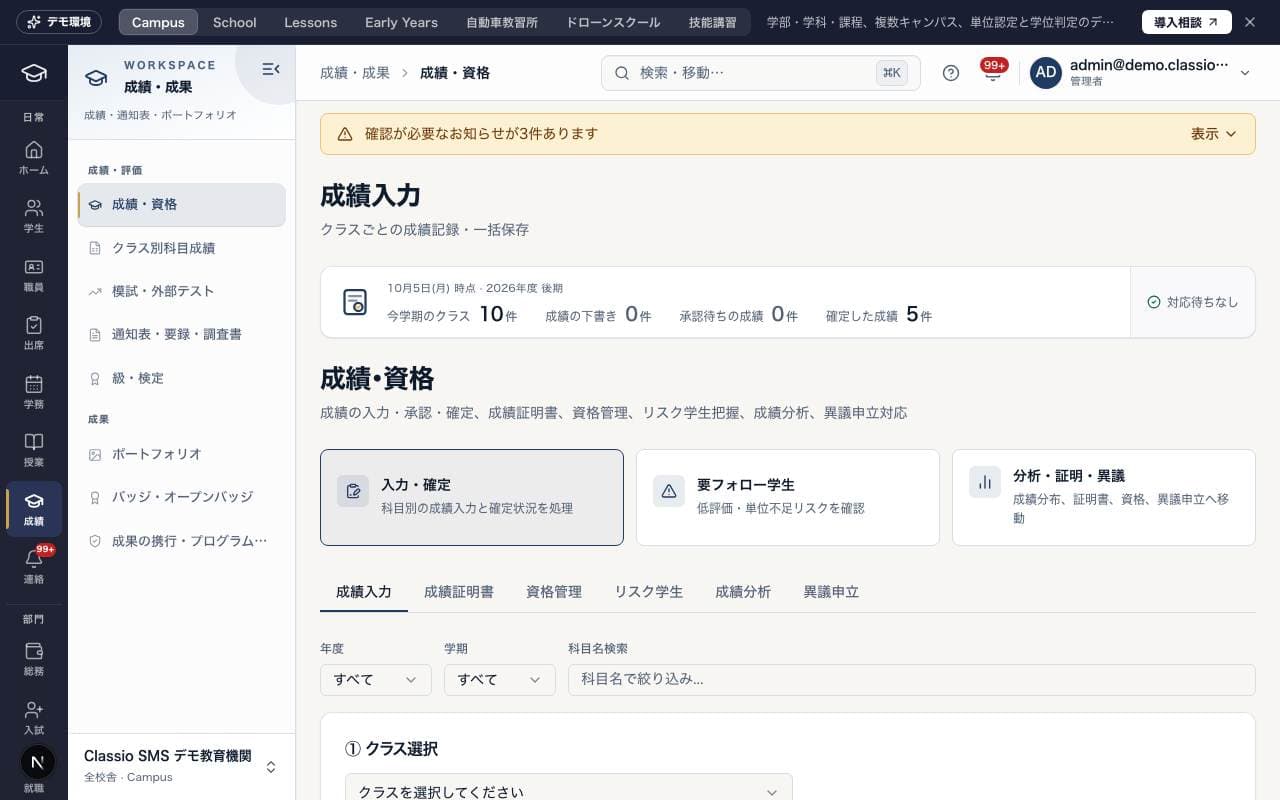Click the 導入相談 button

click(x=1187, y=22)
